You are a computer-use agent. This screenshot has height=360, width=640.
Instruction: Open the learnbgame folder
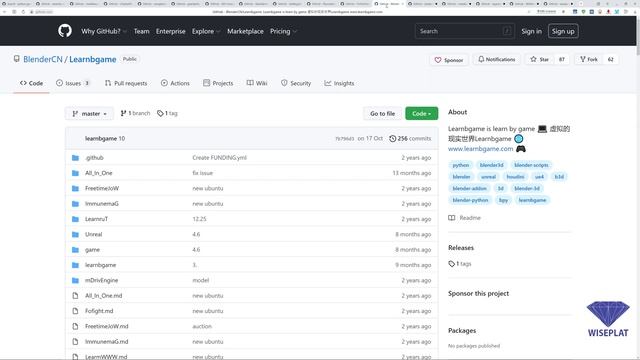100,265
